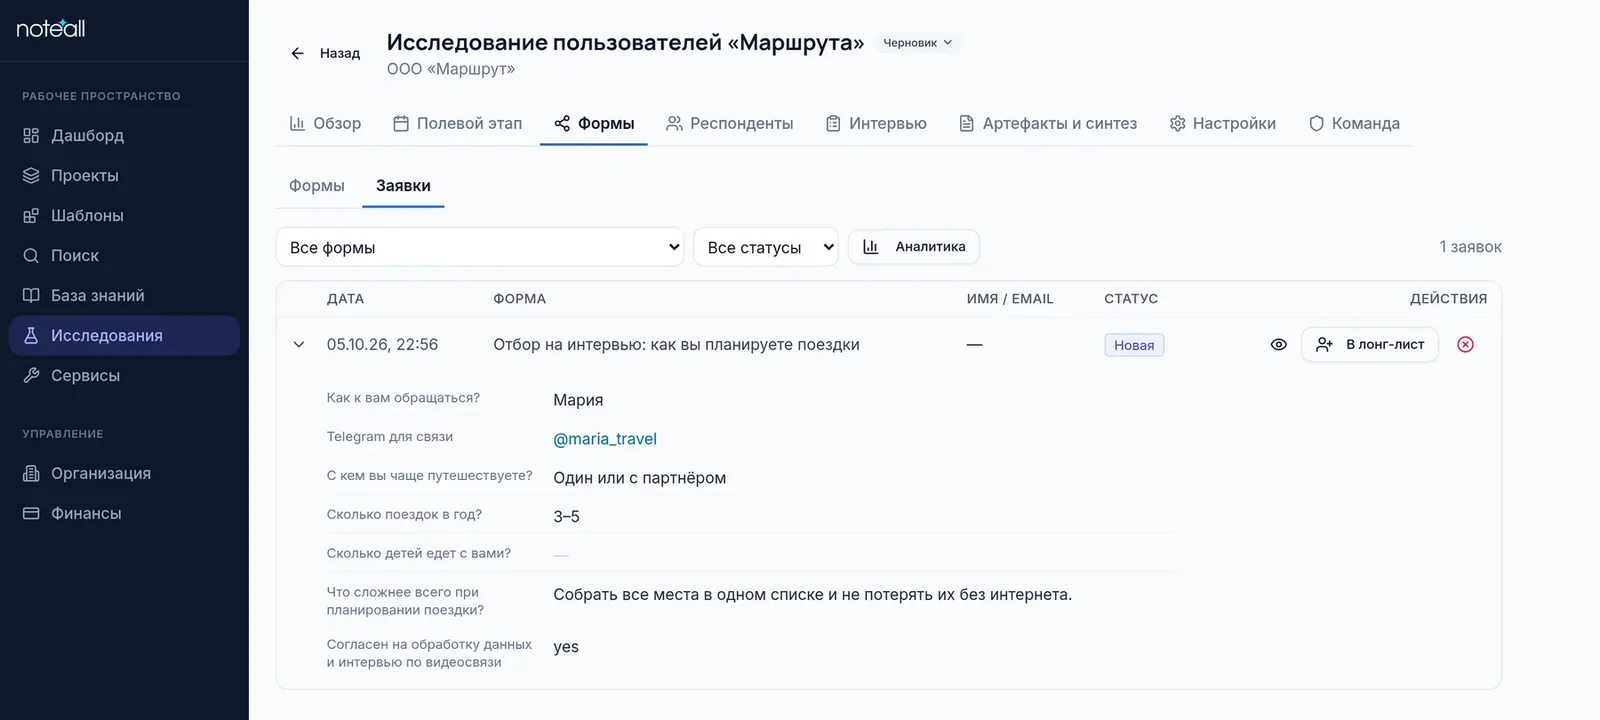Select the Формы main tab
Screen dimensions: 1600x720
pyautogui.click(x=594, y=123)
